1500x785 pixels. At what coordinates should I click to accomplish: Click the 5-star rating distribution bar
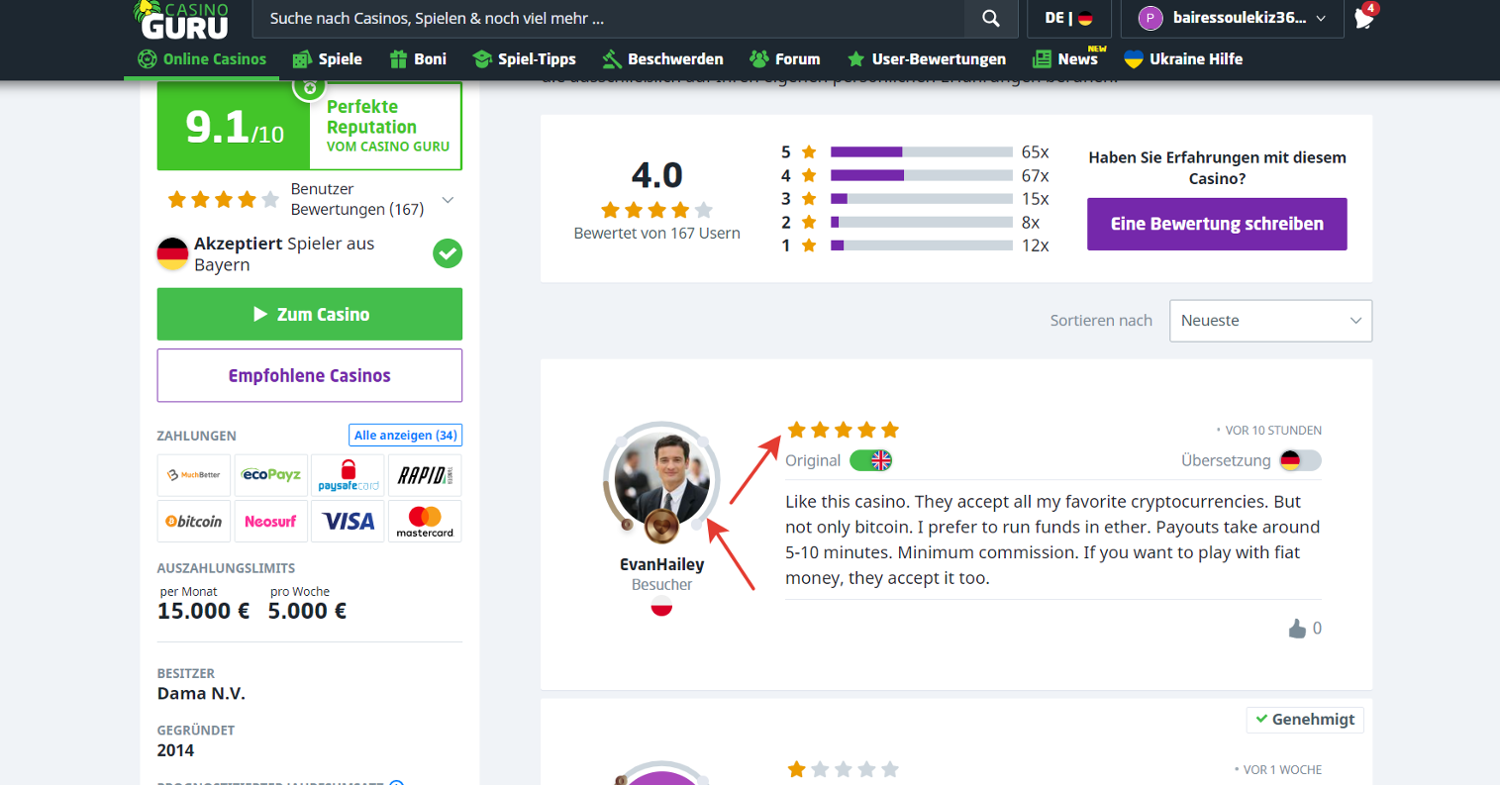[x=921, y=152]
